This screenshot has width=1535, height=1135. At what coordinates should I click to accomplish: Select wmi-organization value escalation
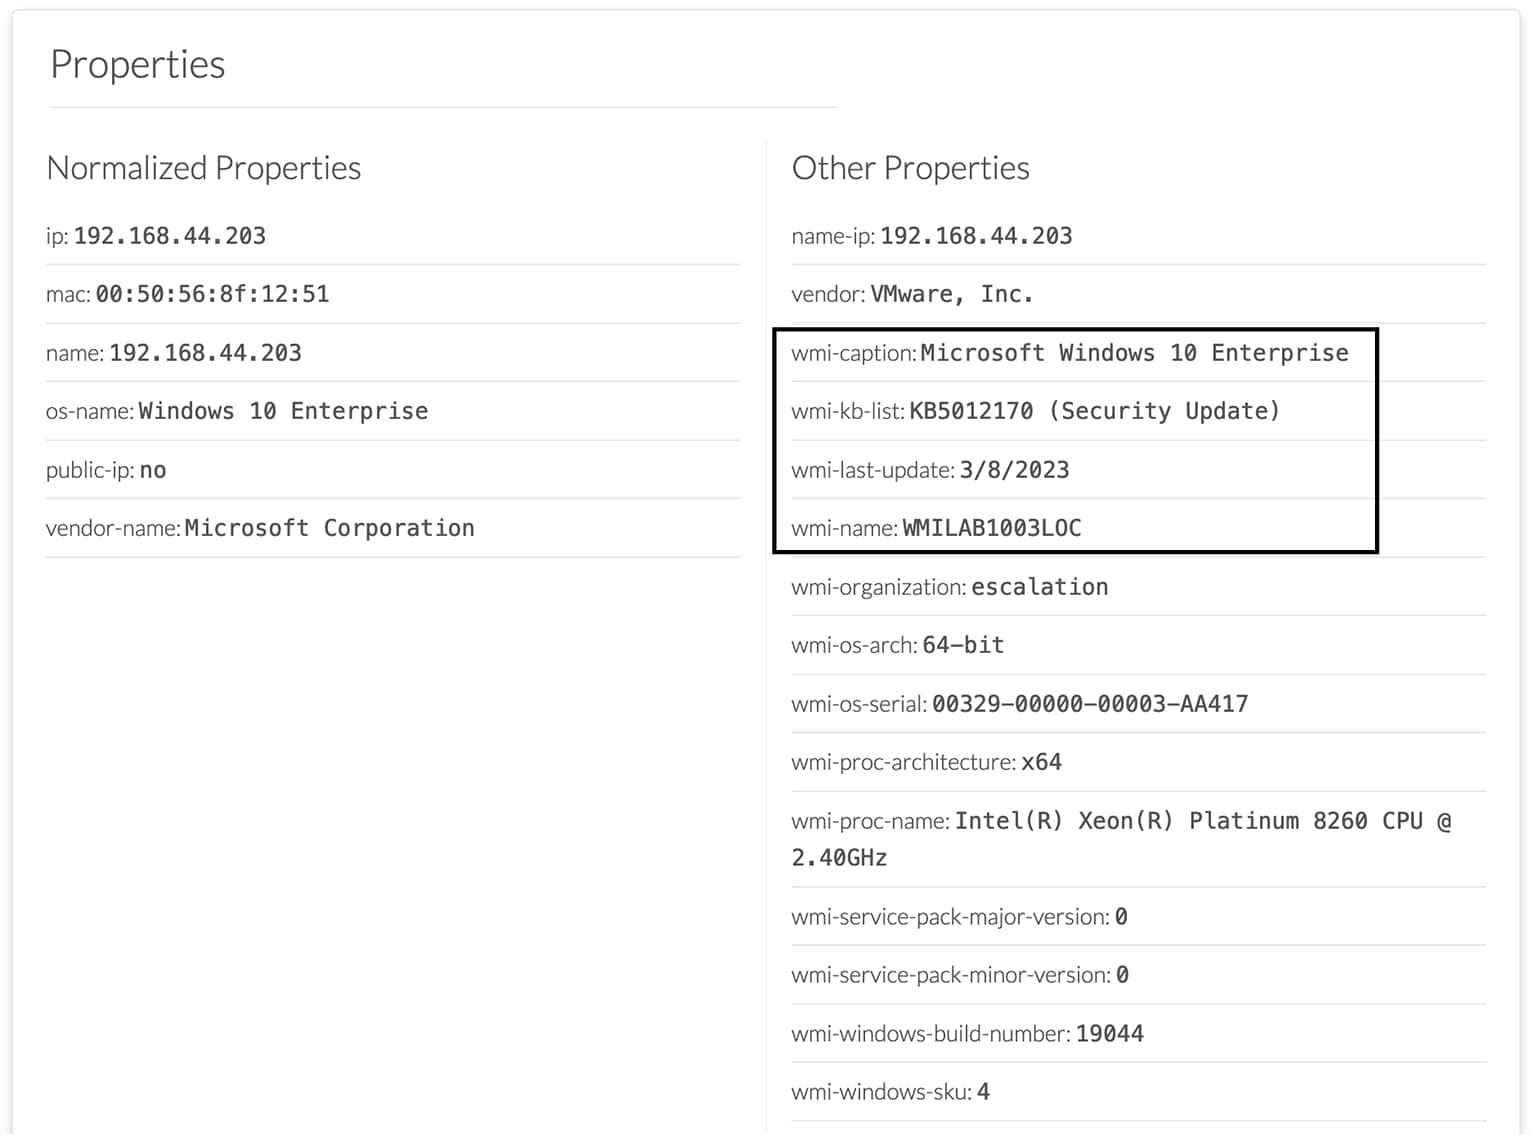pyautogui.click(x=1040, y=587)
